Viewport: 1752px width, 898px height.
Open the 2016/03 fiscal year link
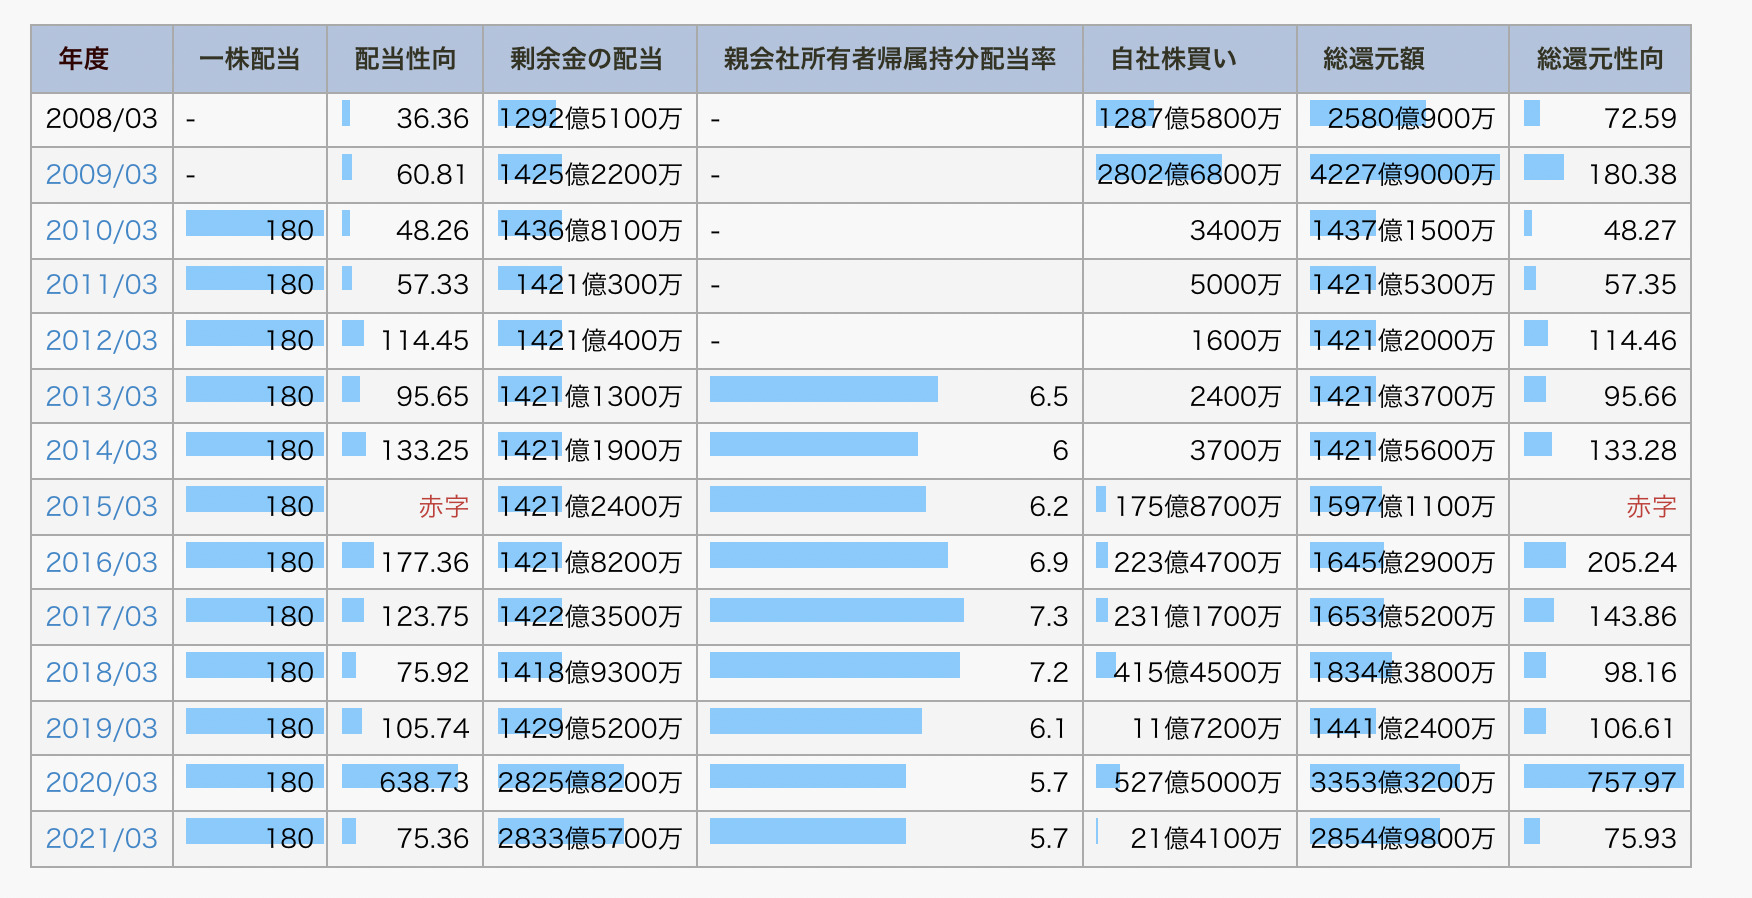tap(102, 563)
